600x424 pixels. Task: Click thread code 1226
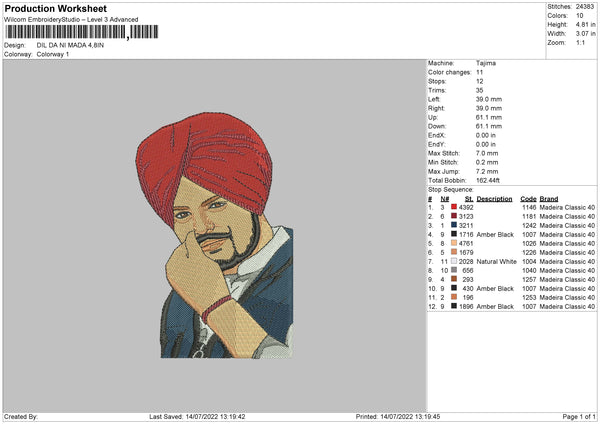point(529,253)
